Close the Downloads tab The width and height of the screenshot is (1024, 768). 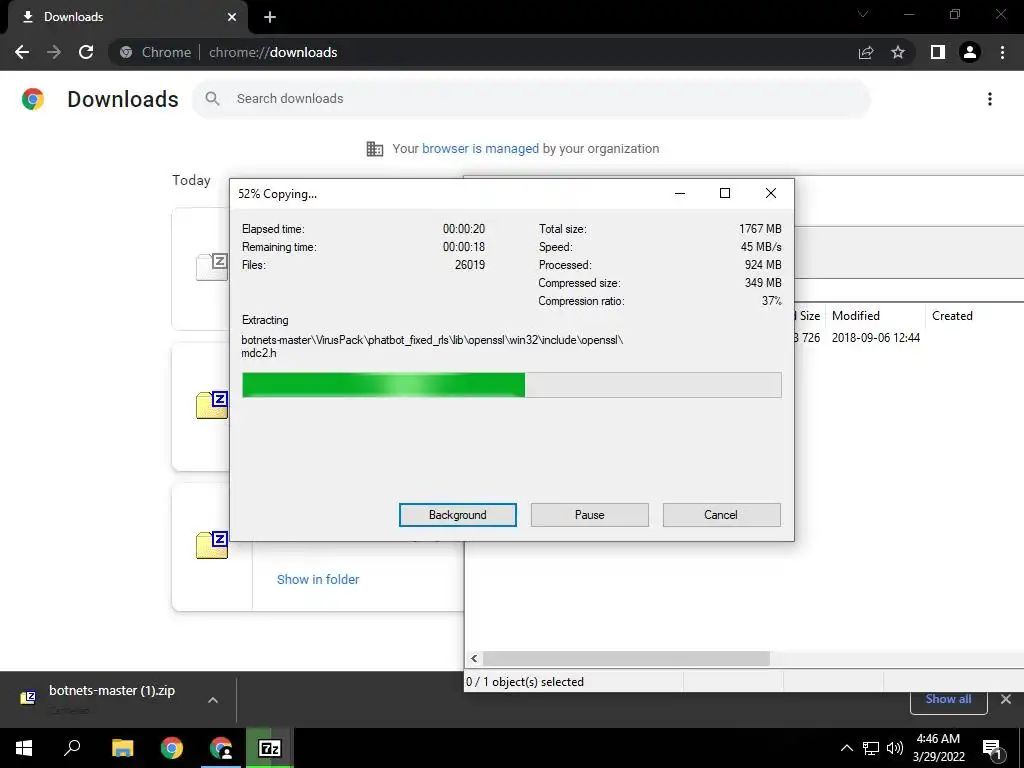[232, 17]
